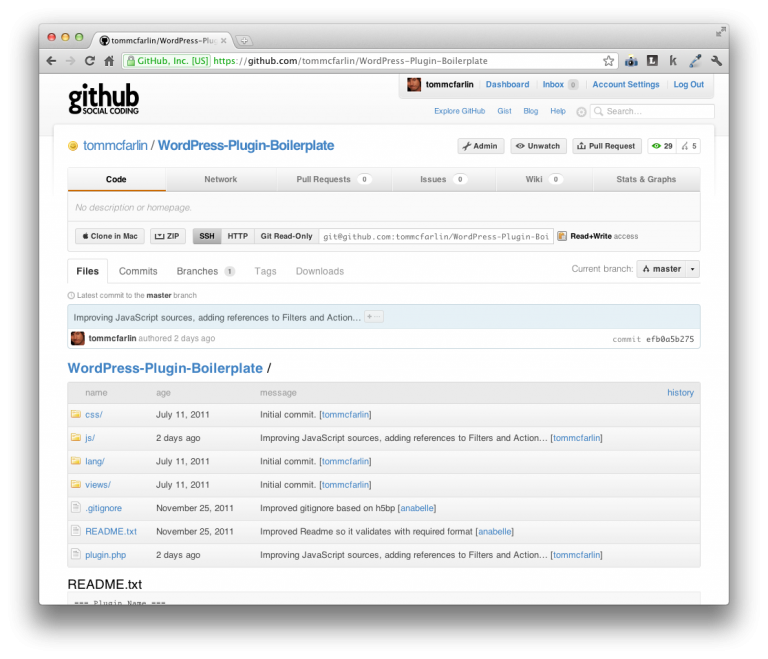
Task: Open the Pull Requests tab
Action: (x=334, y=179)
